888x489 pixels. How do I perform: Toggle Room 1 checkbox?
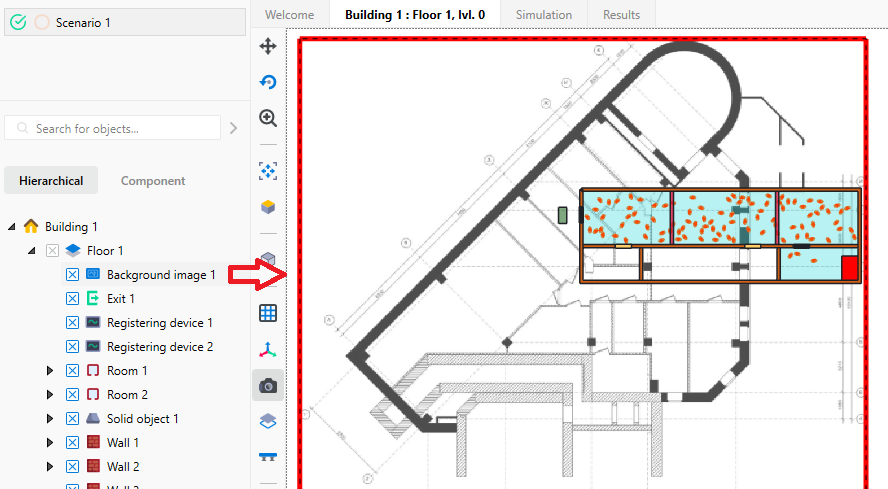72,371
